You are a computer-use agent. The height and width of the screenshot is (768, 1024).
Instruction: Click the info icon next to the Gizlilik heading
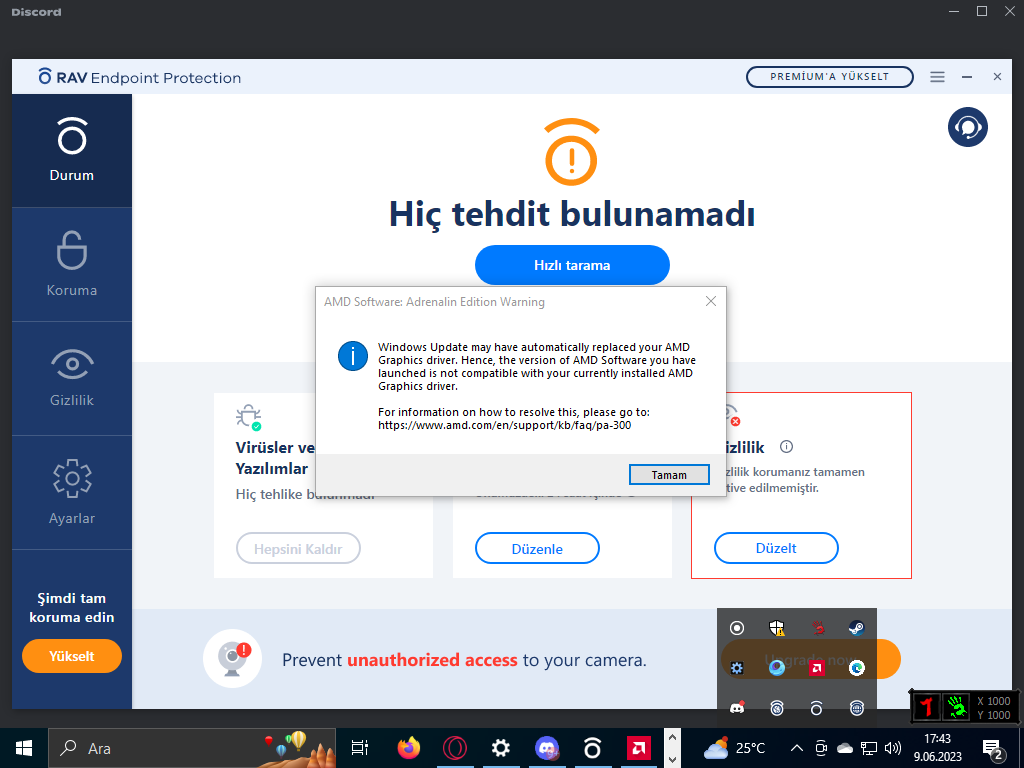(x=786, y=447)
